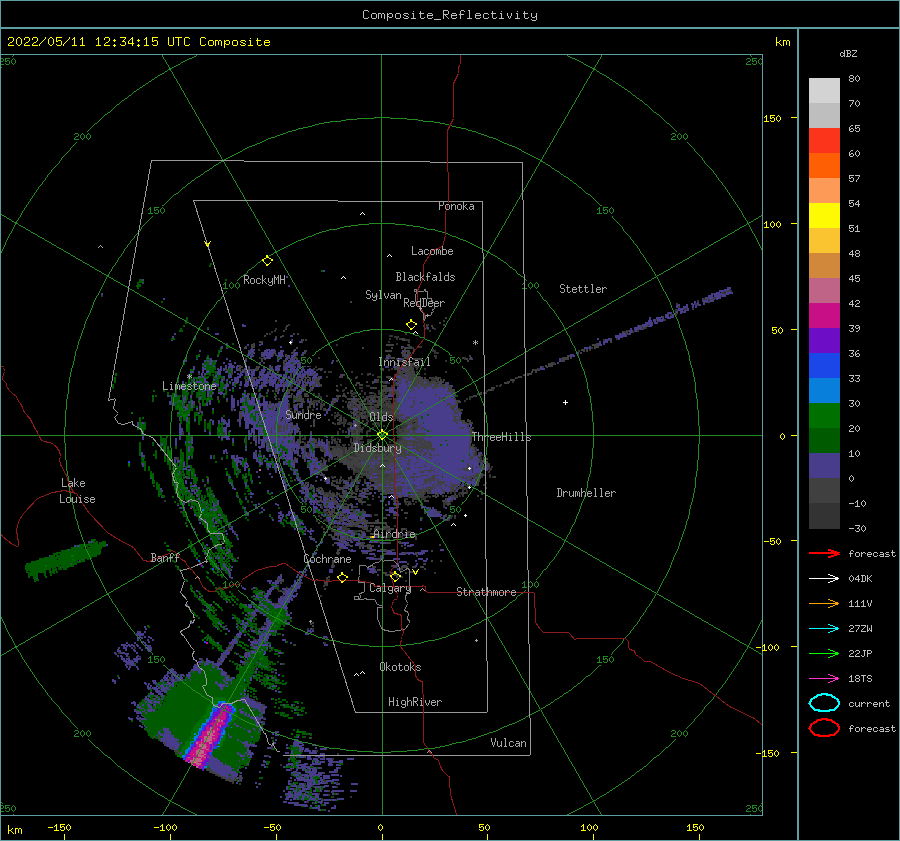Click the Limestone label

[189, 386]
